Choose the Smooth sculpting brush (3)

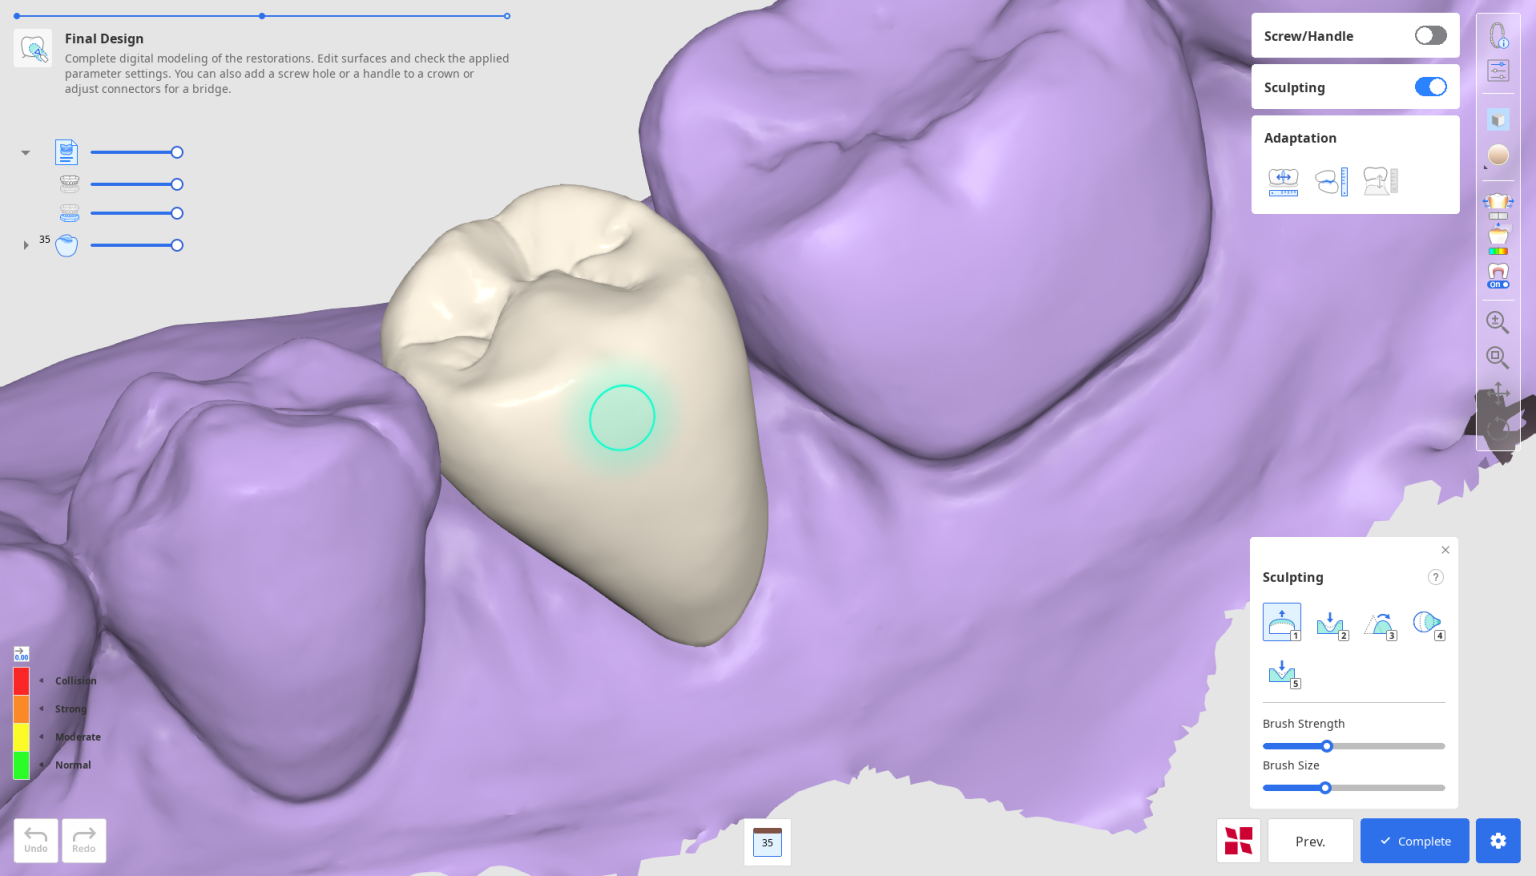point(1380,625)
